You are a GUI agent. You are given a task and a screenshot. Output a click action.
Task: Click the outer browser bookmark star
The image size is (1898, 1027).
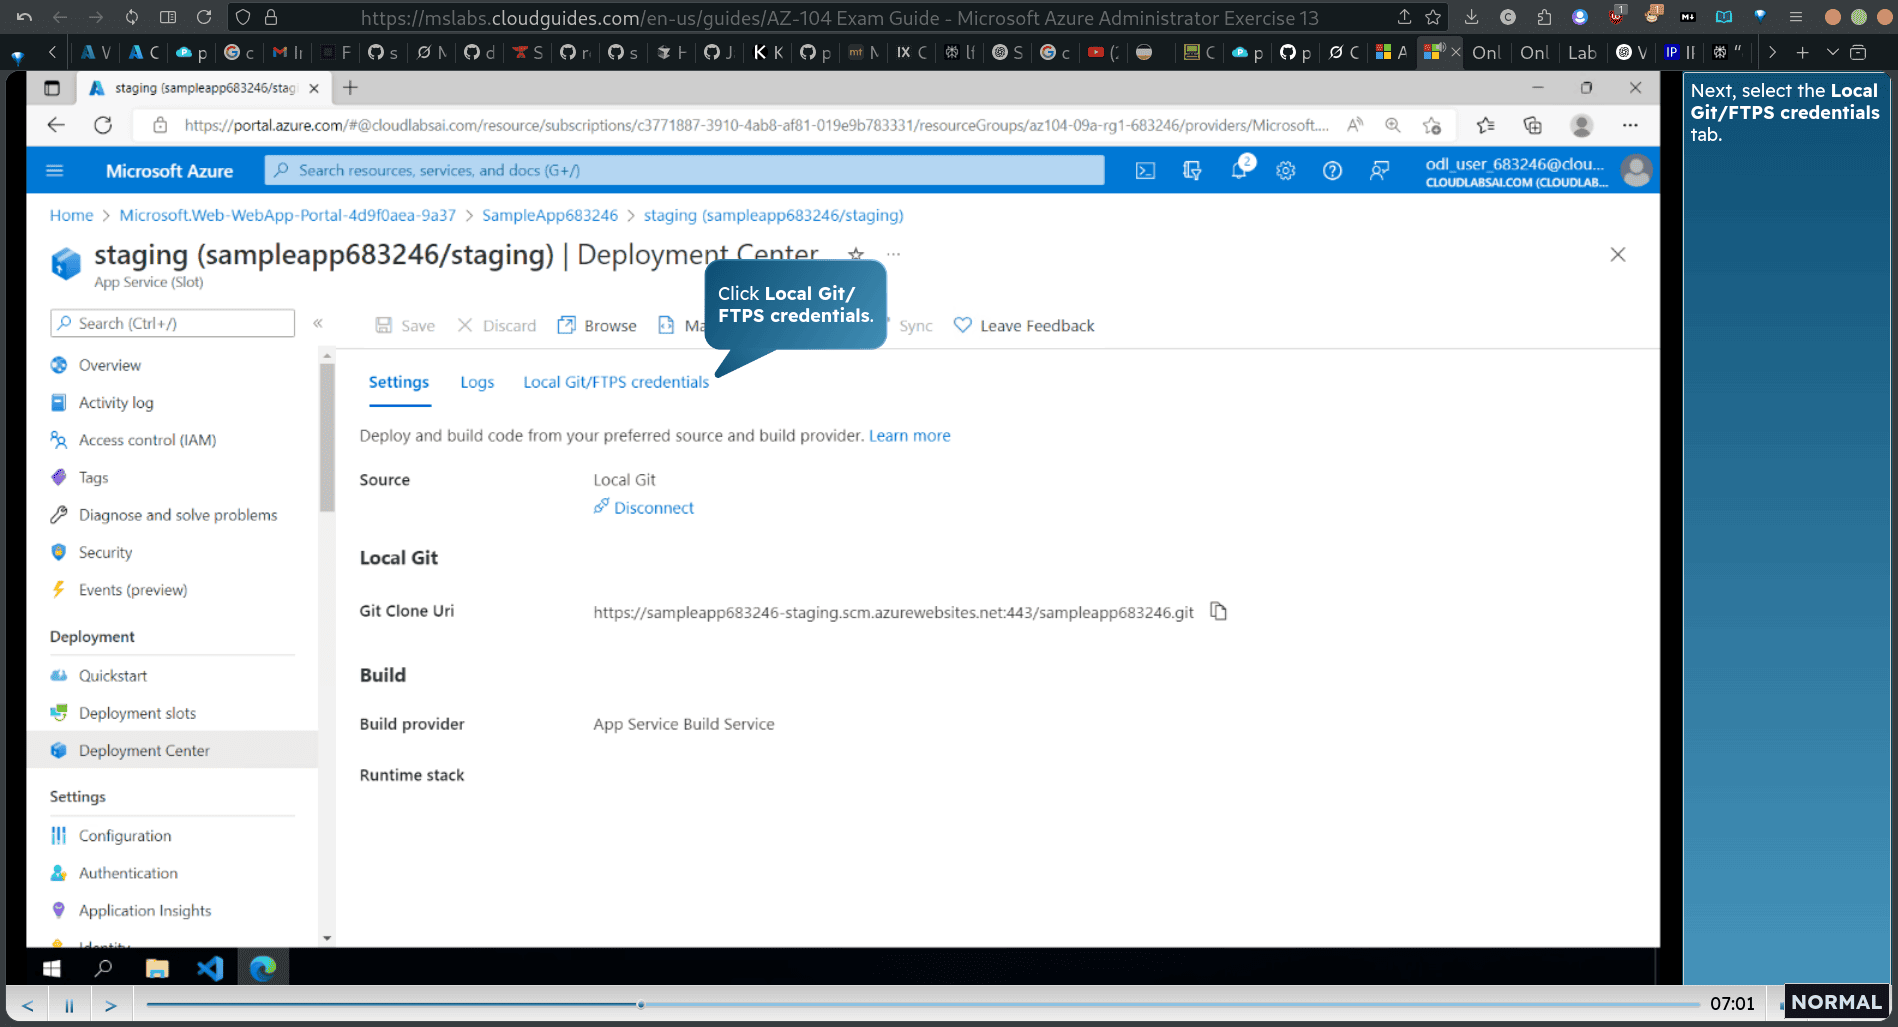pyautogui.click(x=1433, y=17)
